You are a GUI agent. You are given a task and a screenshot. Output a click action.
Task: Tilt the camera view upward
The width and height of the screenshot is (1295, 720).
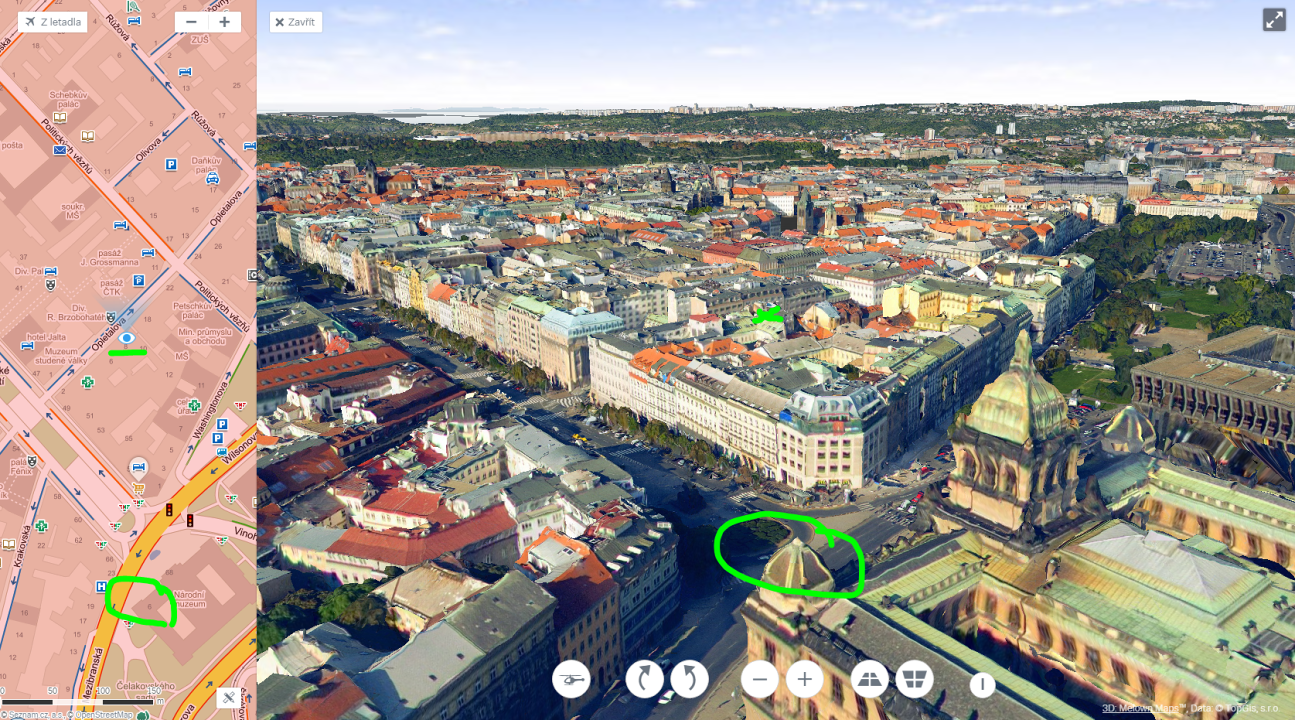click(870, 680)
